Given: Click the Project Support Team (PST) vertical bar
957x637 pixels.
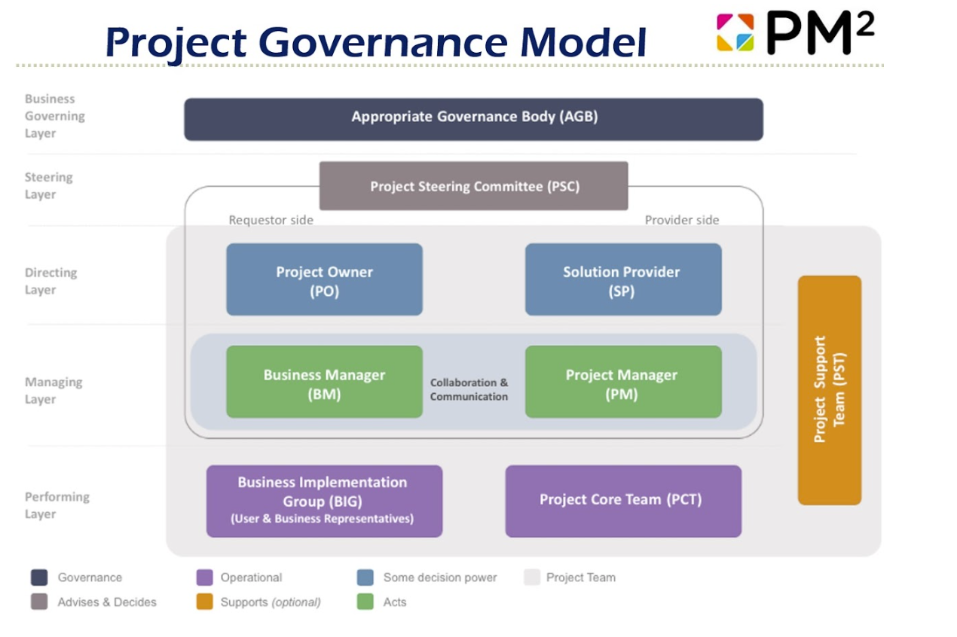Looking at the screenshot, I should click(x=828, y=389).
